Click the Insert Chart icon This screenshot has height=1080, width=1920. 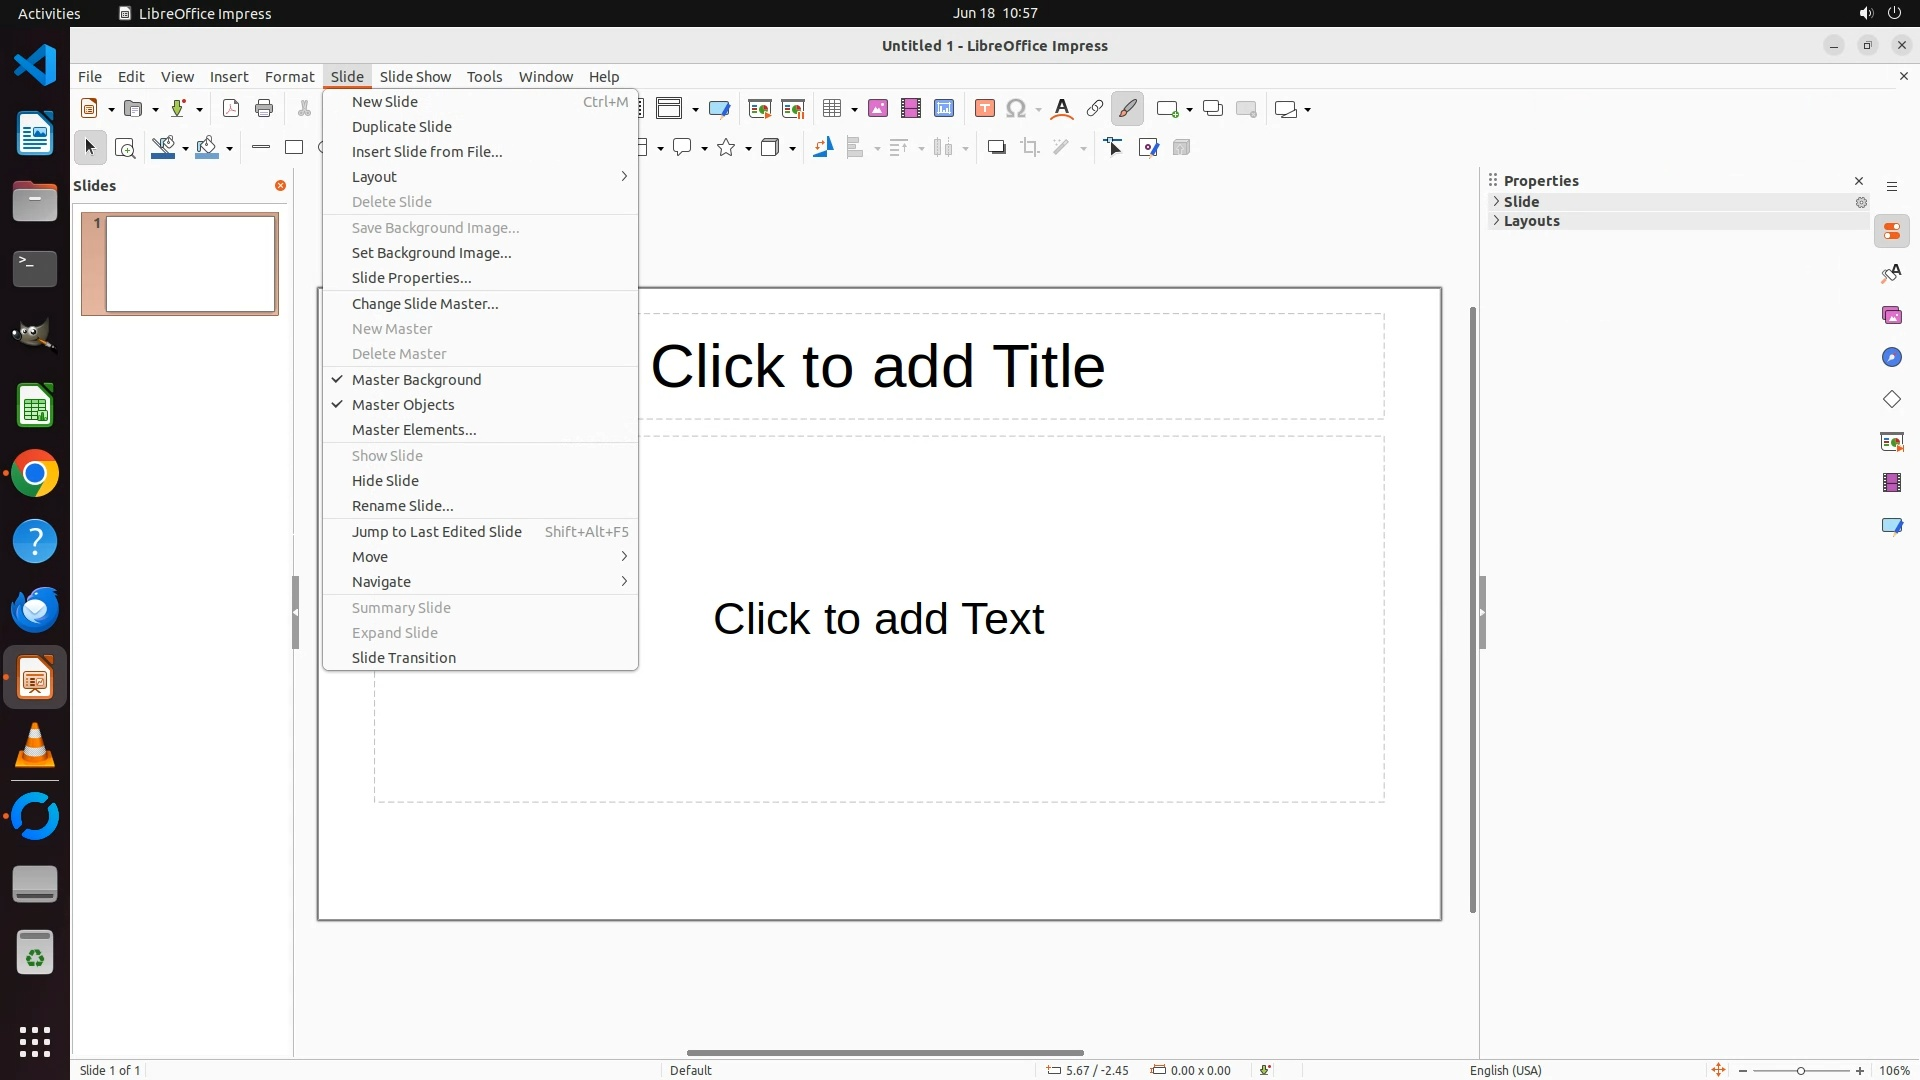944,109
